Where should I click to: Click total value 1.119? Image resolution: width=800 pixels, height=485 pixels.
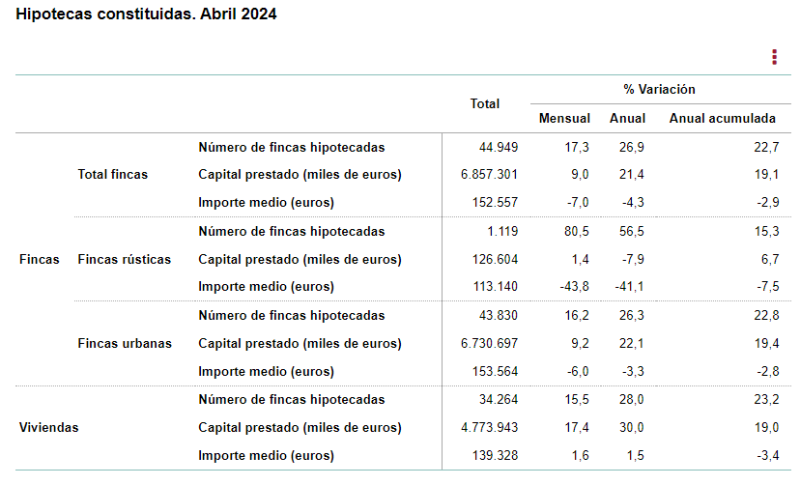tap(503, 232)
